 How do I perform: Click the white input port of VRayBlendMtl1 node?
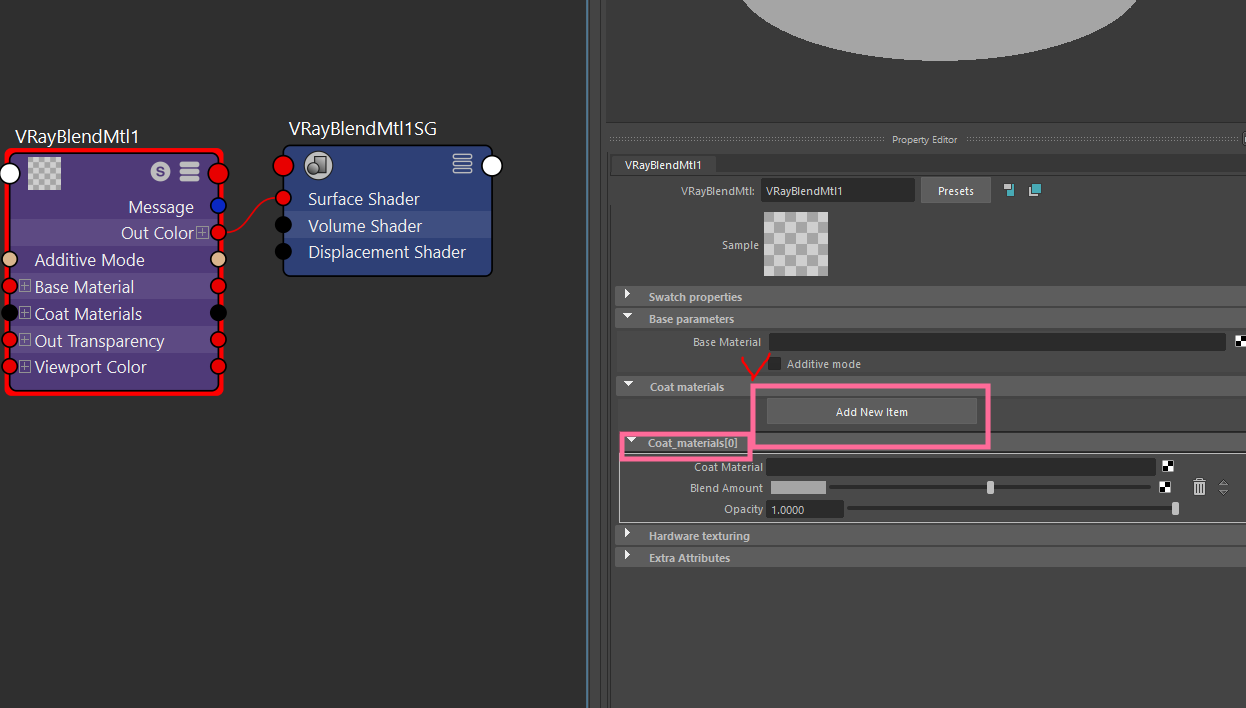[x=10, y=174]
